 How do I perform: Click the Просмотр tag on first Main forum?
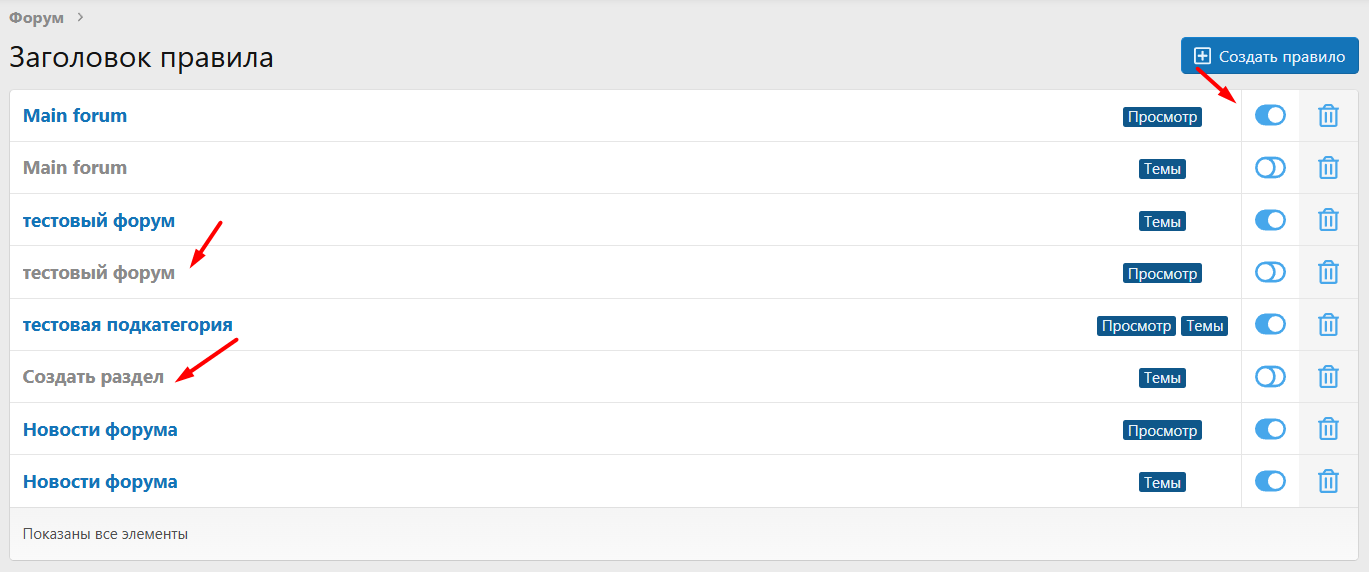[1162, 117]
